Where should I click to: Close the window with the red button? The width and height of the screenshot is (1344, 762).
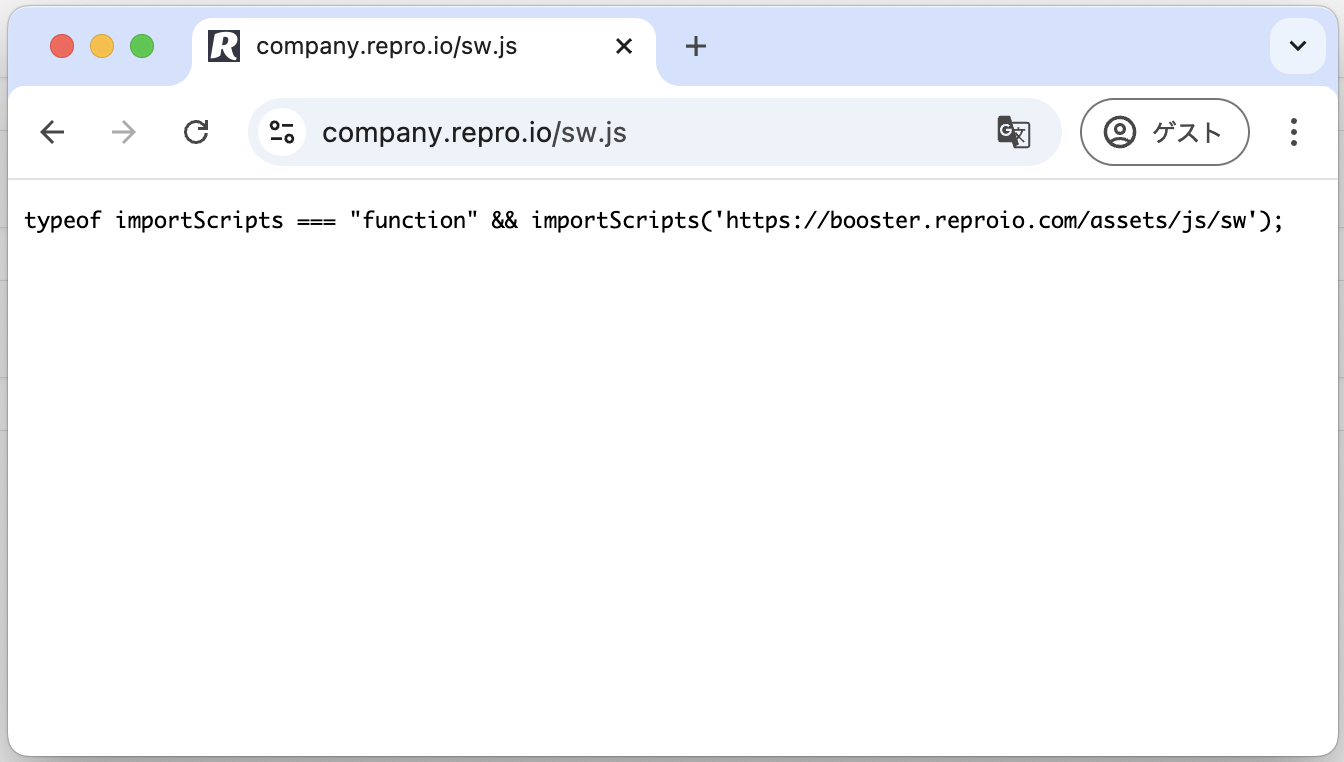[62, 46]
